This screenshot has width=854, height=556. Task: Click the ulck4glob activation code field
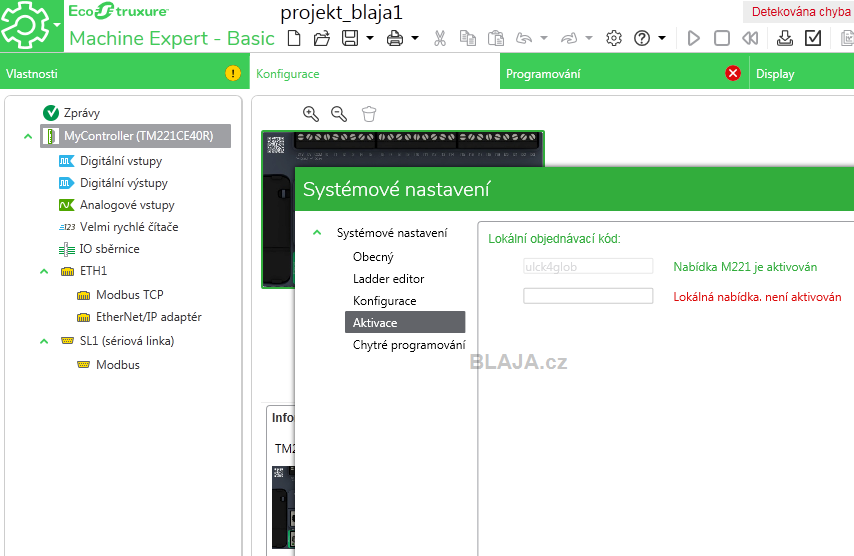click(x=588, y=266)
